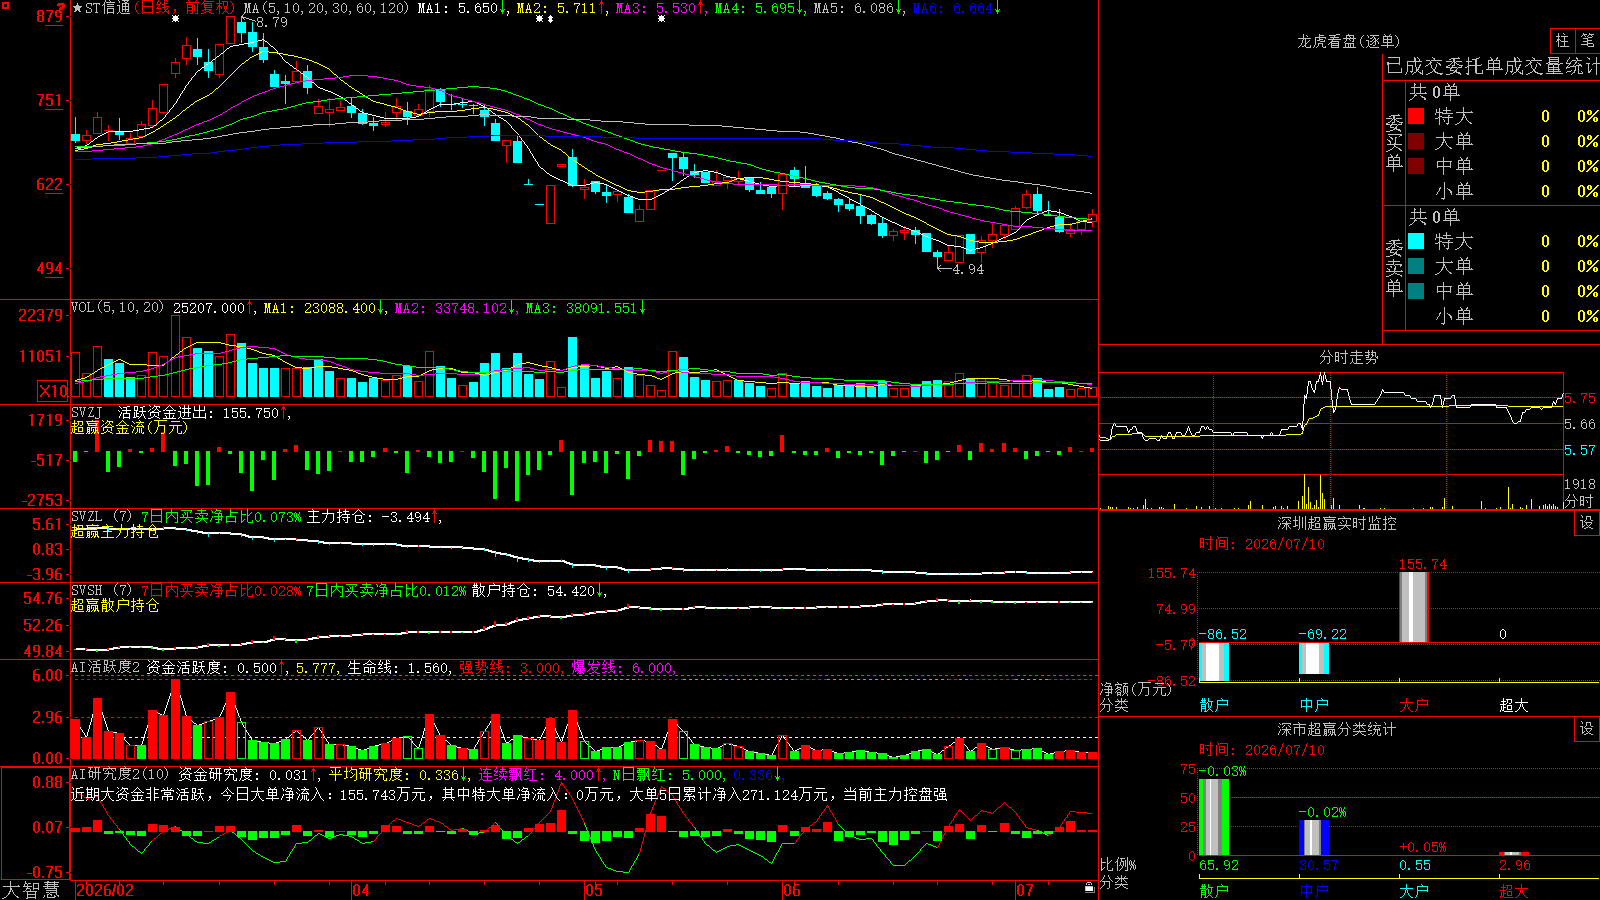Click the 分时走势 panel title
1600x900 pixels.
1348,357
